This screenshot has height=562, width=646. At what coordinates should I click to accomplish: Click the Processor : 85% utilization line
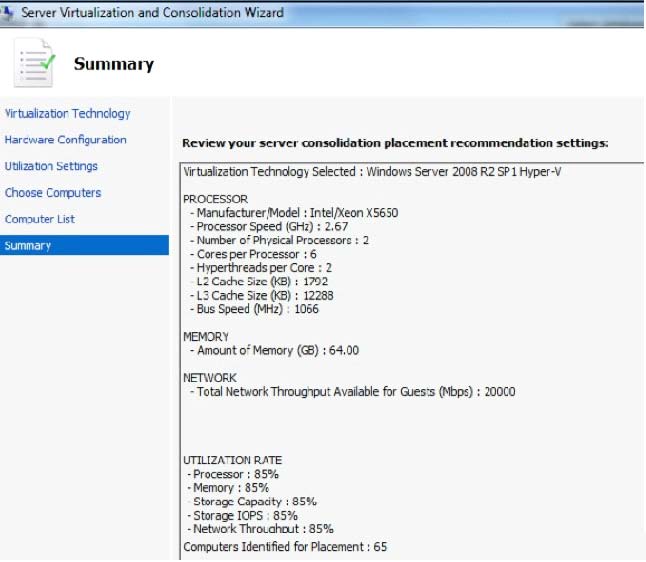click(233, 474)
